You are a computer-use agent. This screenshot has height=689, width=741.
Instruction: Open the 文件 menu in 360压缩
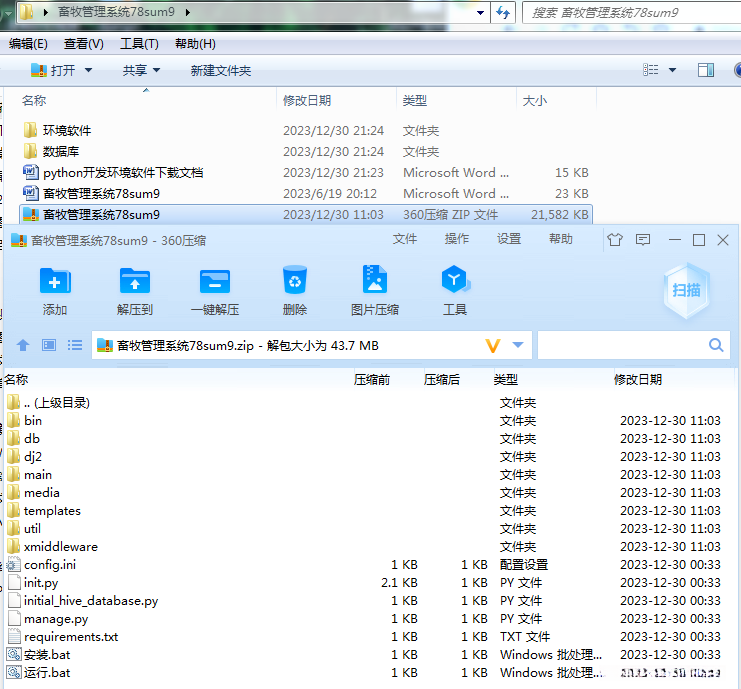405,239
